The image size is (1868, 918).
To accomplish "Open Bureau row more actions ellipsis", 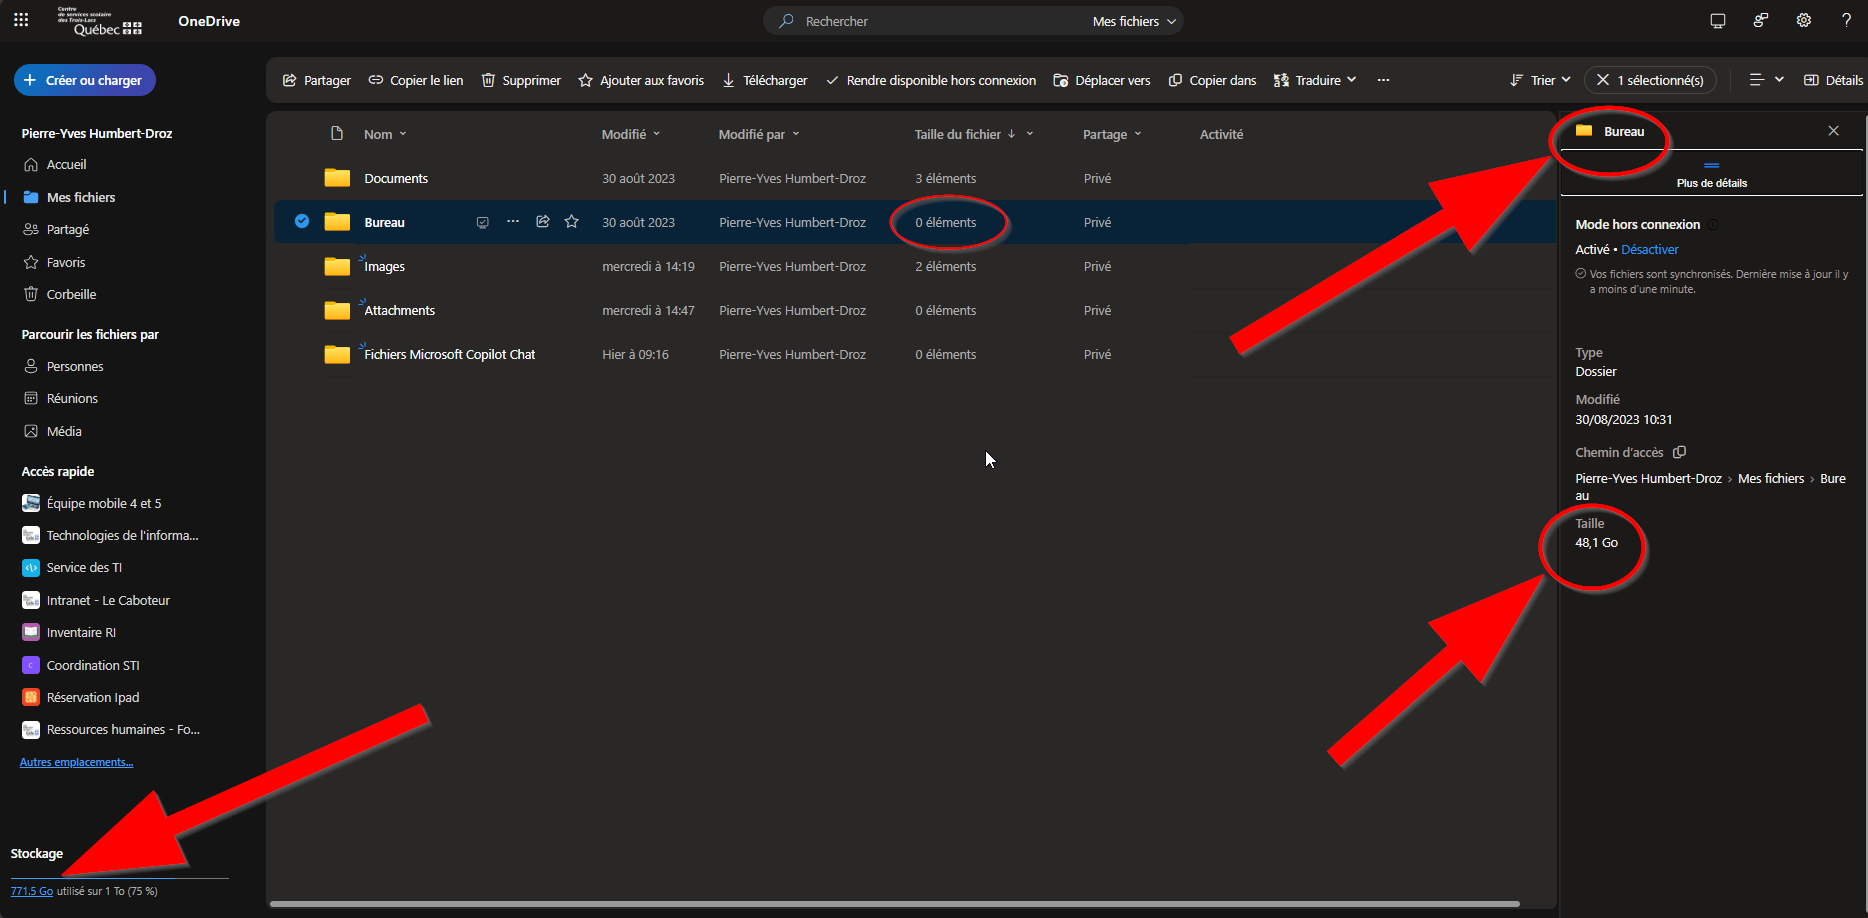I will [513, 222].
